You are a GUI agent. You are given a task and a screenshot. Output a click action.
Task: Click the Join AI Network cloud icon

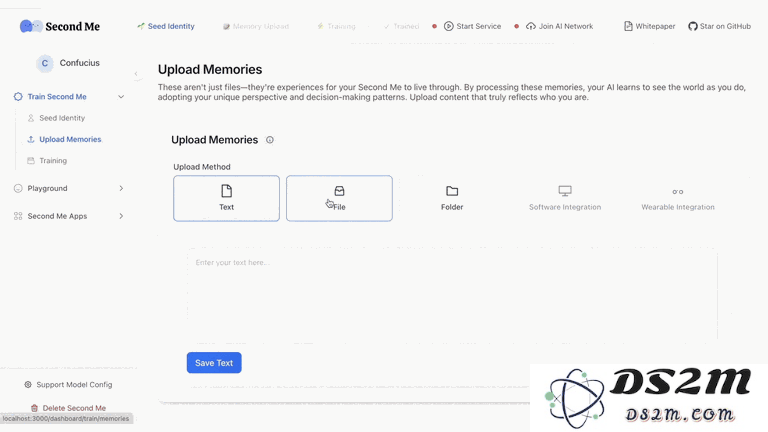(531, 26)
